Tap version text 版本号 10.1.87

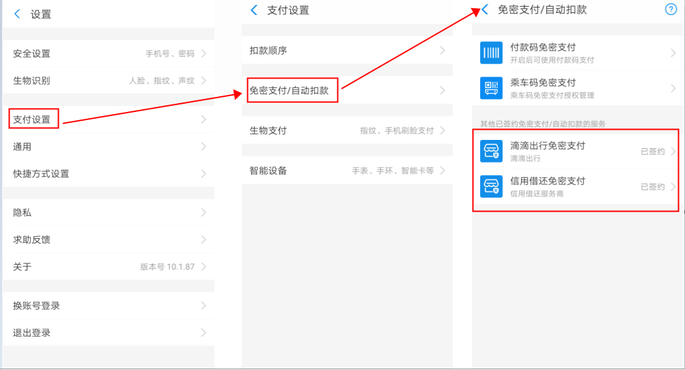pos(167,266)
